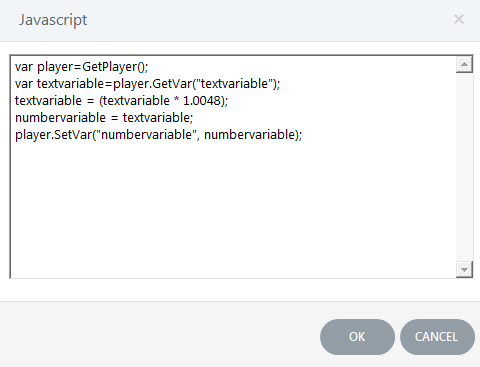The height and width of the screenshot is (367, 480).
Task: Click the player.SetVar("numbervariable") line
Action: (158, 135)
